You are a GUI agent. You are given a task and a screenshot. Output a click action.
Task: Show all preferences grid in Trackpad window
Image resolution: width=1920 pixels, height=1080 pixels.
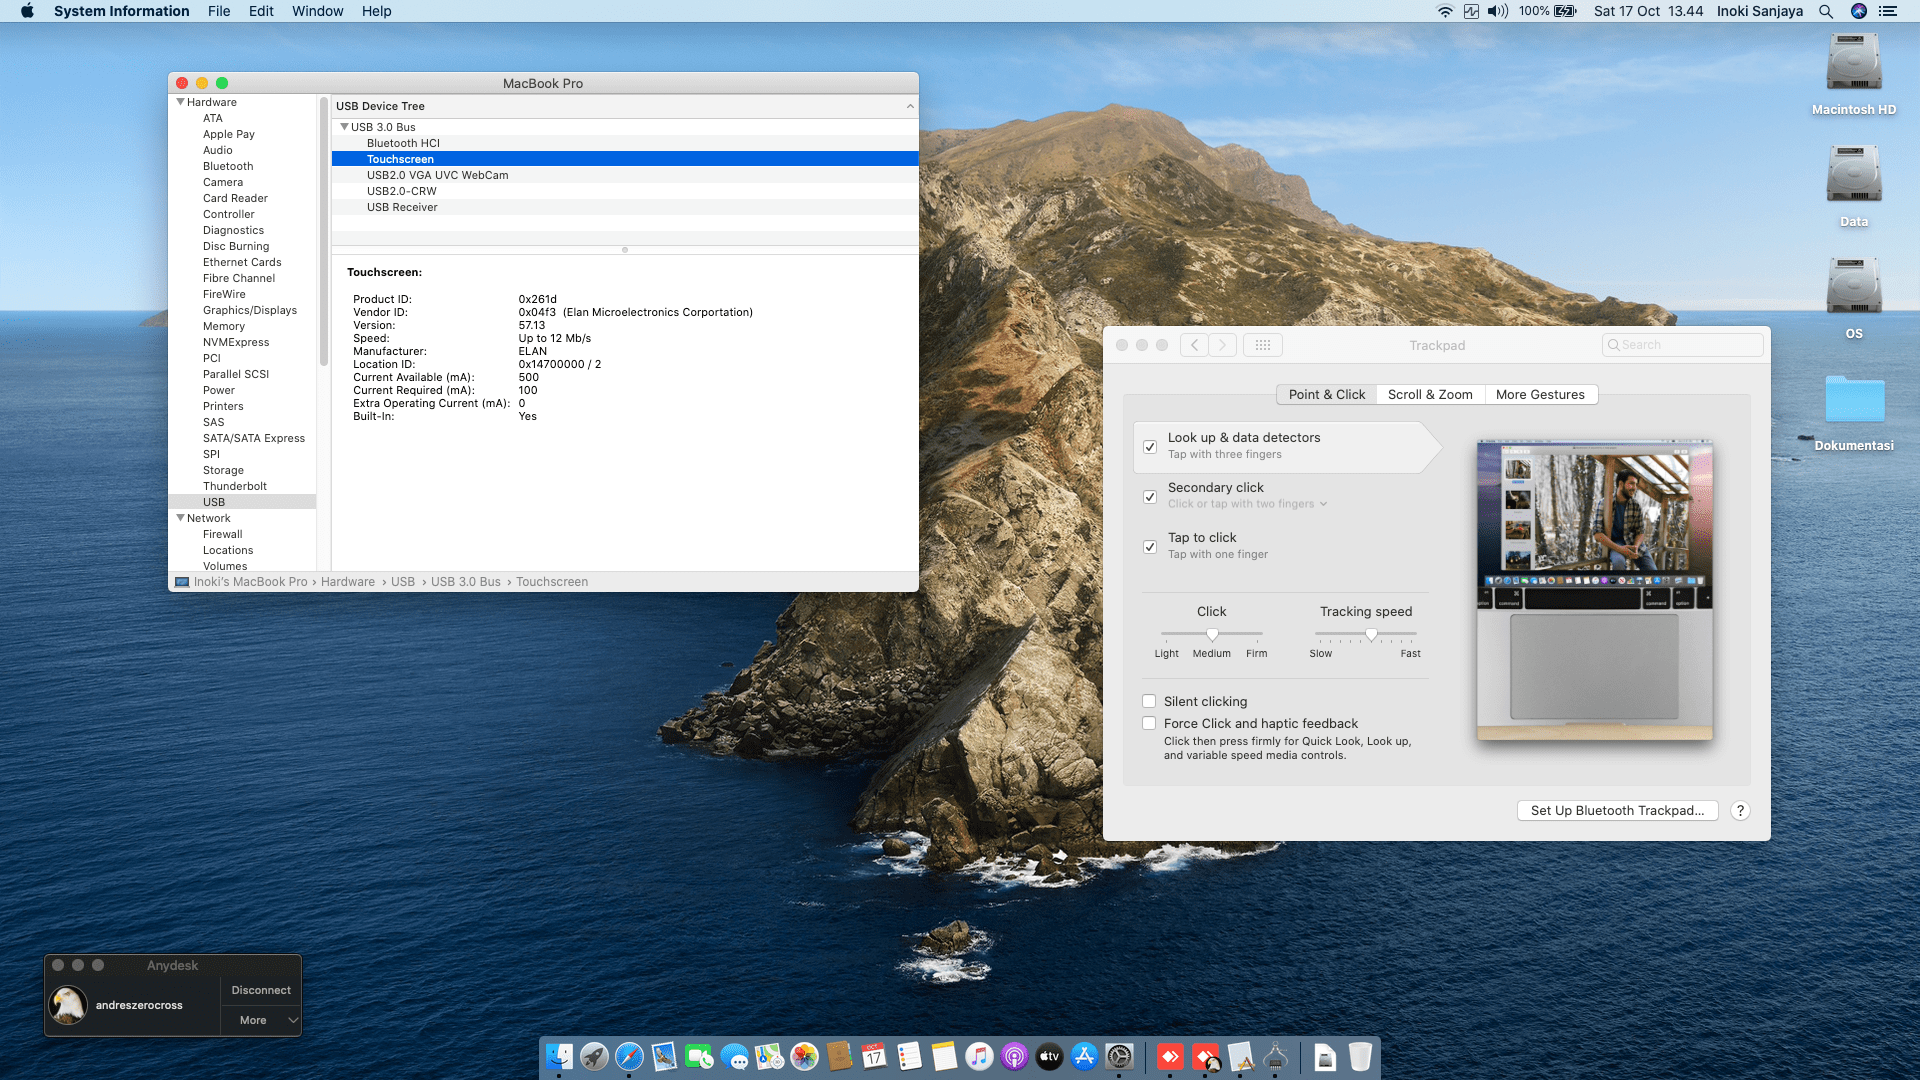click(1263, 345)
